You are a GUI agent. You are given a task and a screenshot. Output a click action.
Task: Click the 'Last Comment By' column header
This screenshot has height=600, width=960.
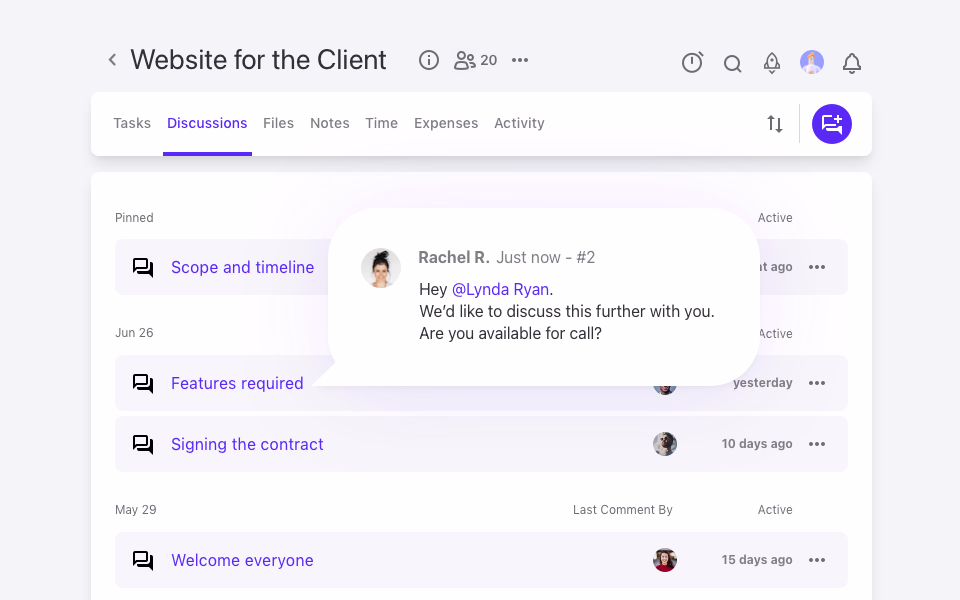pyautogui.click(x=623, y=509)
